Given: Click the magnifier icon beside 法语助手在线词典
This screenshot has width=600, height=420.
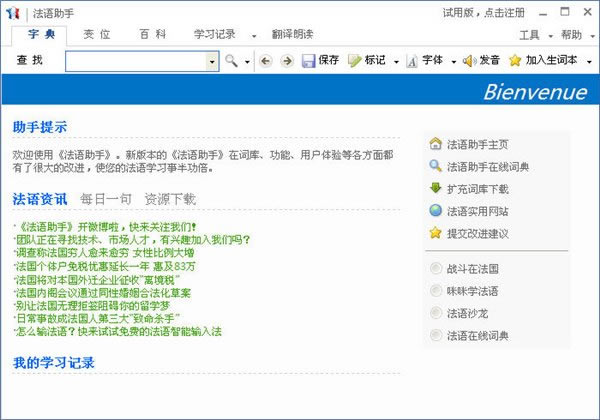Looking at the screenshot, I should [x=435, y=166].
